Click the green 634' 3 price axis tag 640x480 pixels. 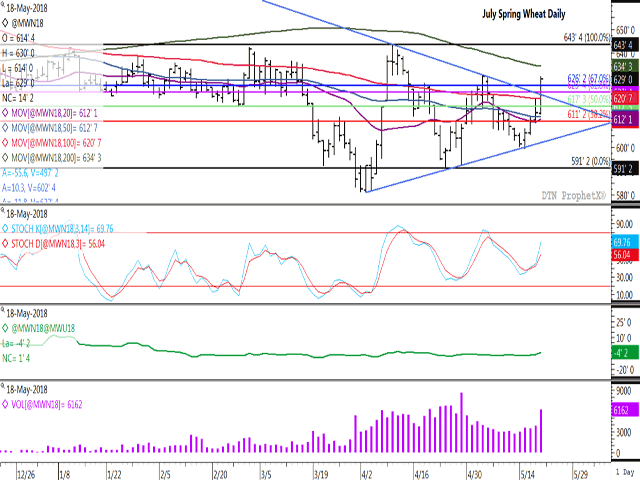click(625, 66)
